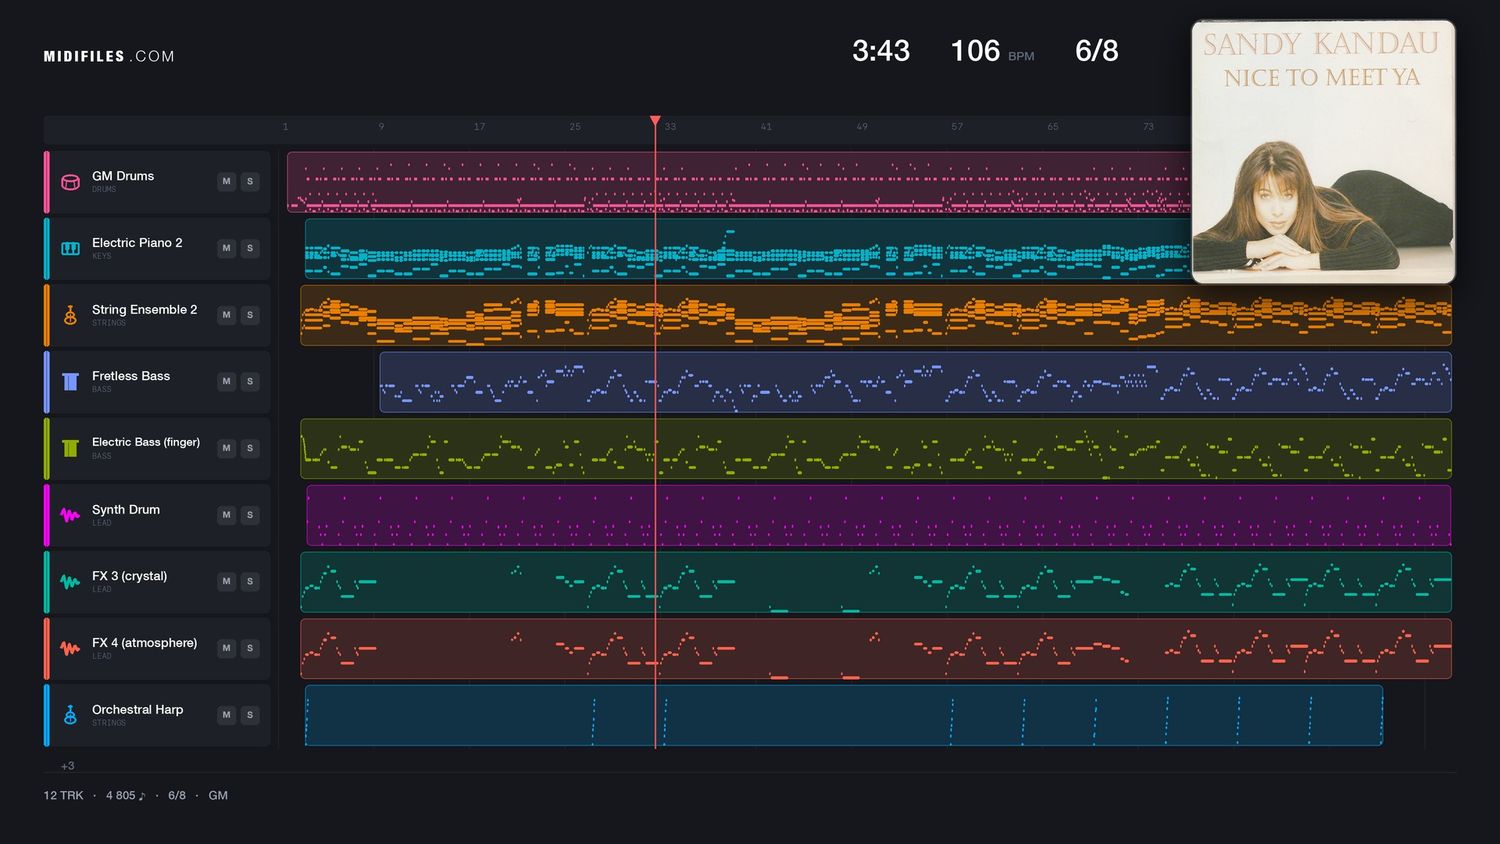Open the Sandy Kandau album cover

coord(1323,152)
